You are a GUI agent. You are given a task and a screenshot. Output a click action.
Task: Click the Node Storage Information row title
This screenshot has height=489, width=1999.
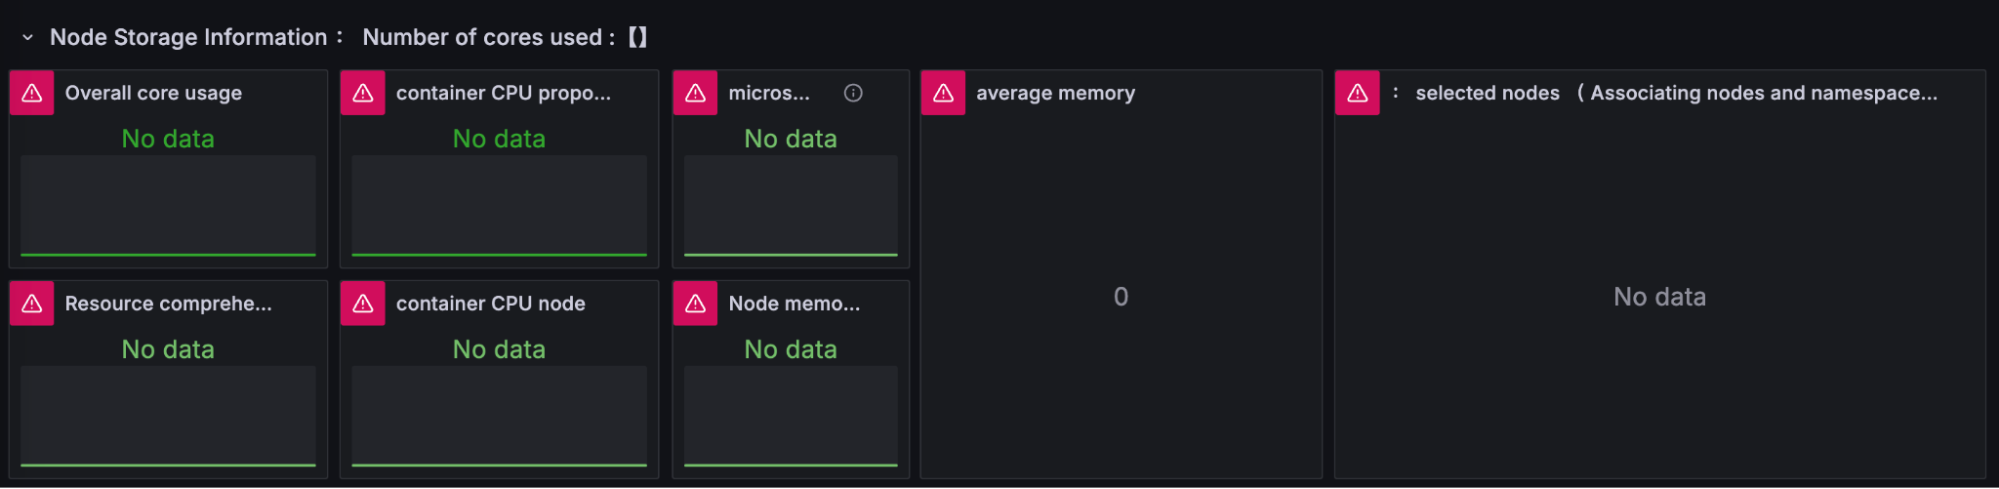click(x=188, y=38)
